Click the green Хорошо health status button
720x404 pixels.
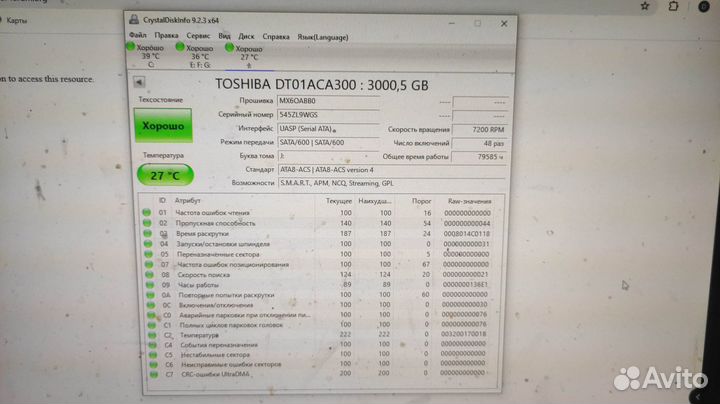pos(163,125)
